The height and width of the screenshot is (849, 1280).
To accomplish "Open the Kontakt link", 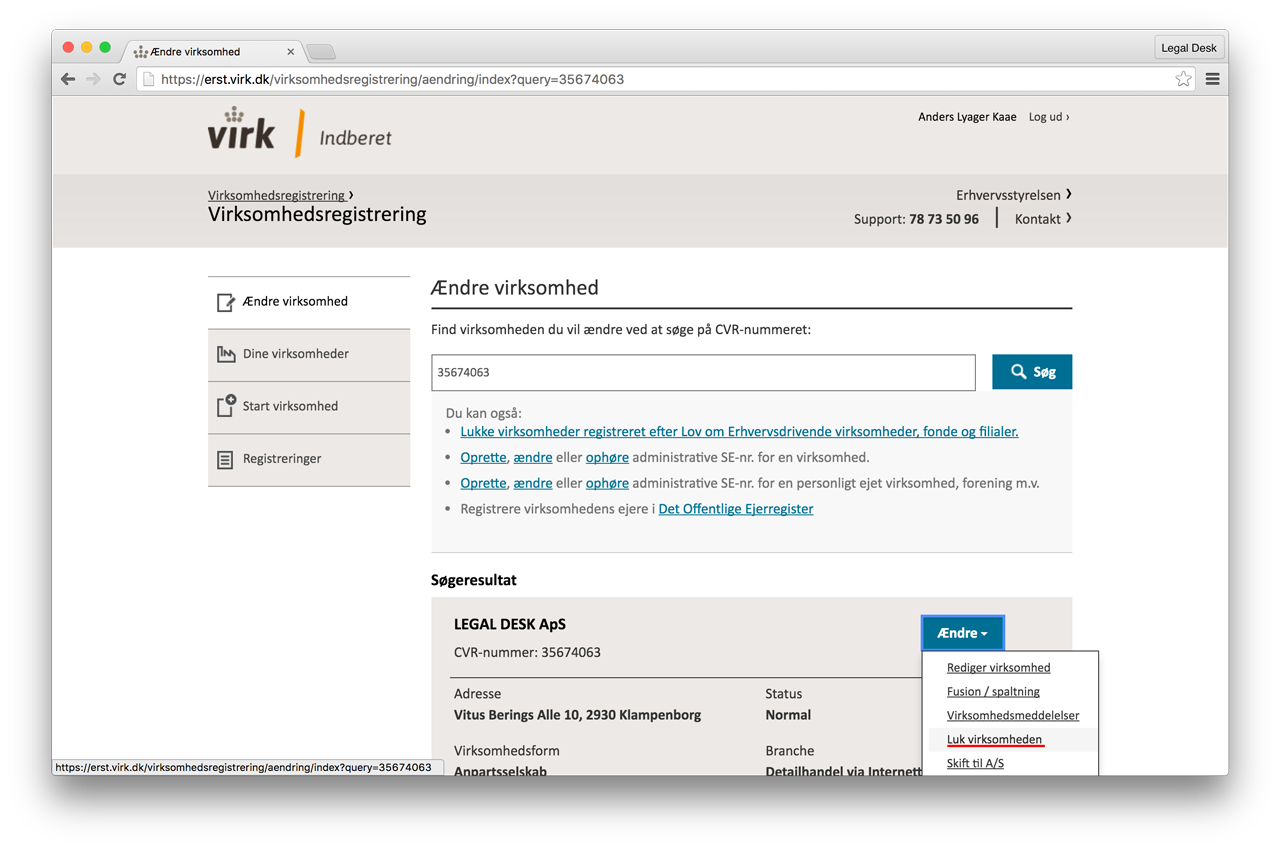I will pos(1043,219).
